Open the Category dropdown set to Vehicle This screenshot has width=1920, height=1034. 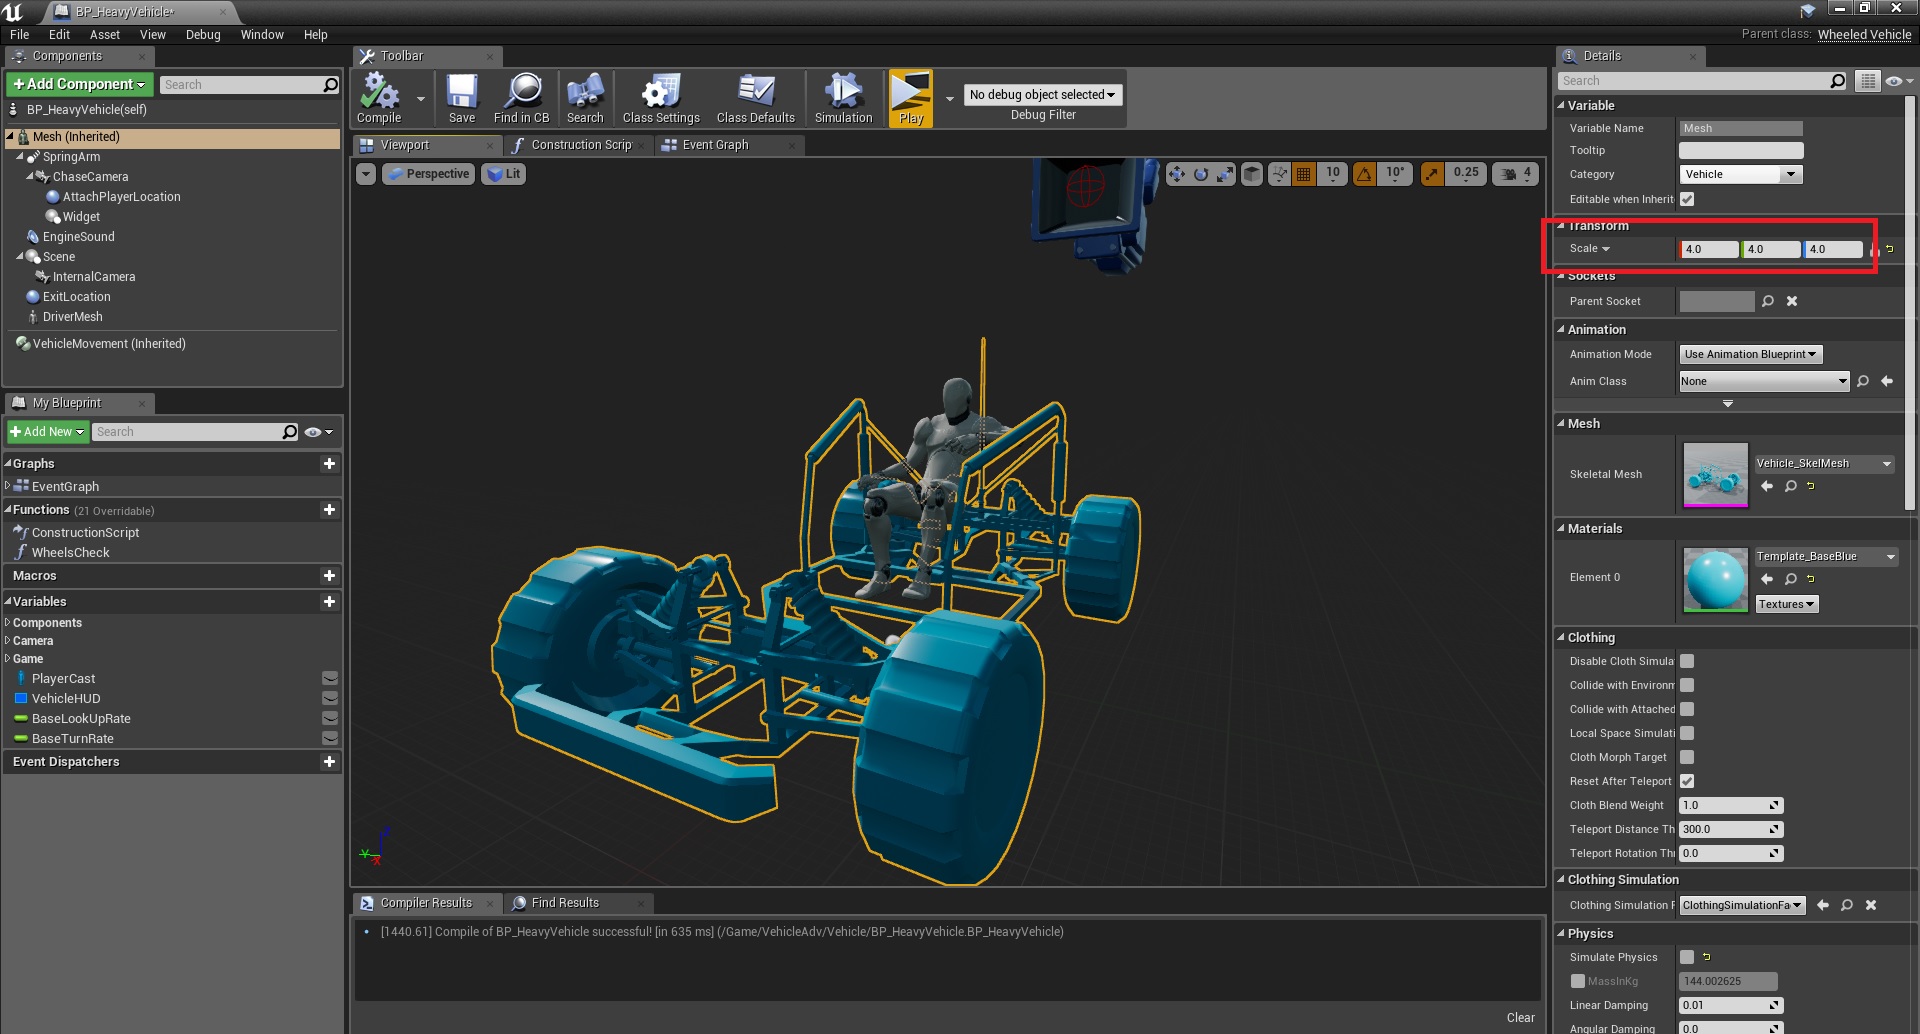pos(1740,174)
